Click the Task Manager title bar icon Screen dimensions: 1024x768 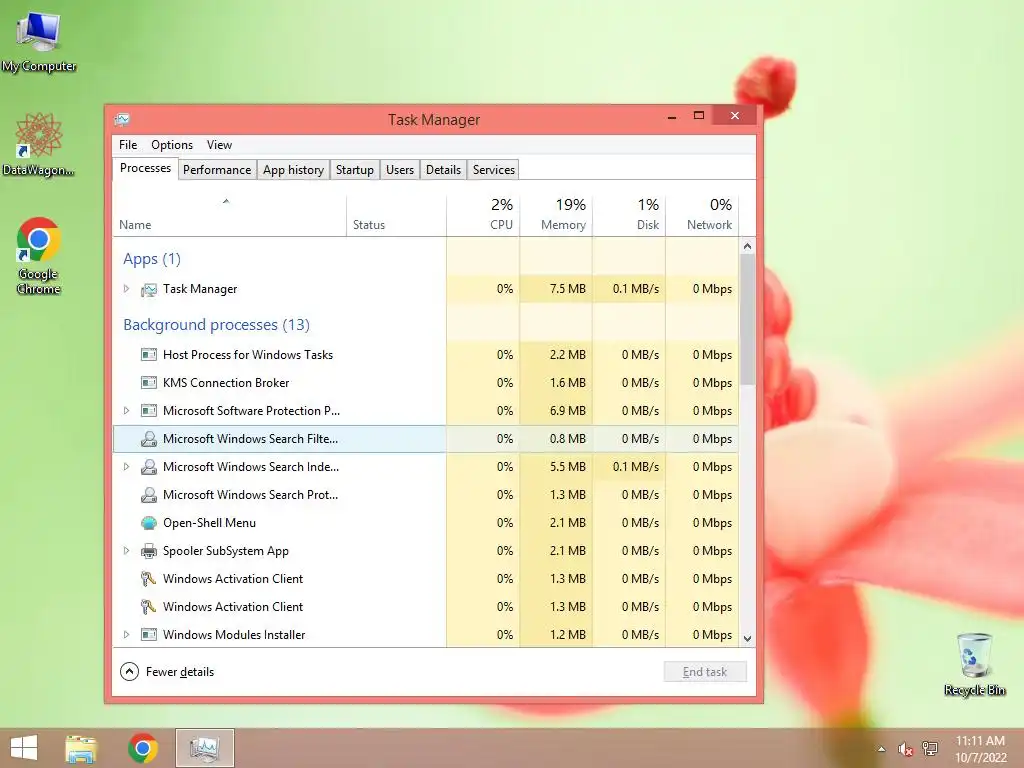122,120
